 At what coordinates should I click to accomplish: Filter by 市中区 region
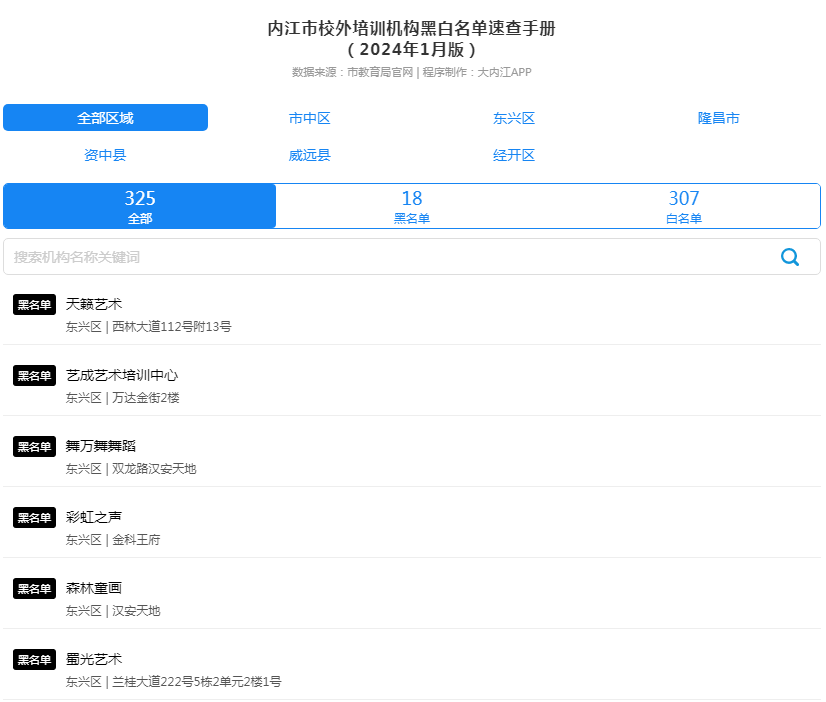pyautogui.click(x=310, y=118)
